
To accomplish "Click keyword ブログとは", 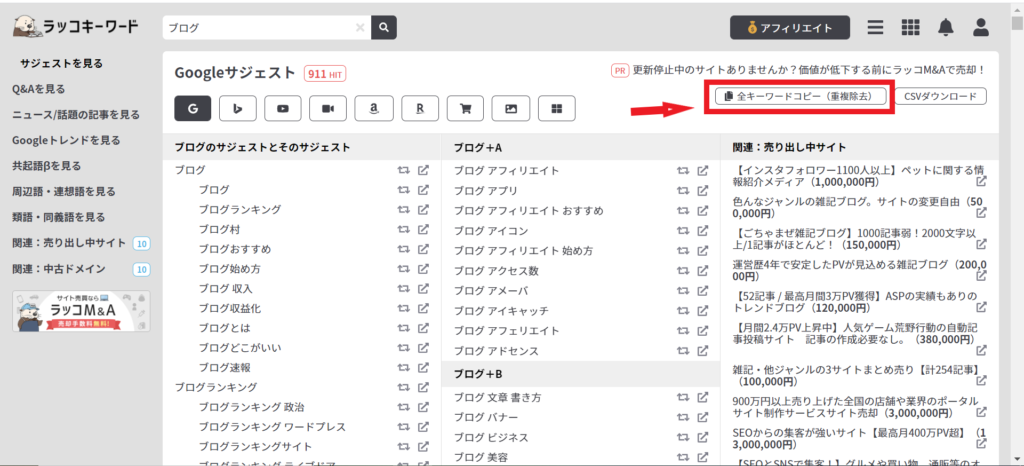I will (x=225, y=328).
